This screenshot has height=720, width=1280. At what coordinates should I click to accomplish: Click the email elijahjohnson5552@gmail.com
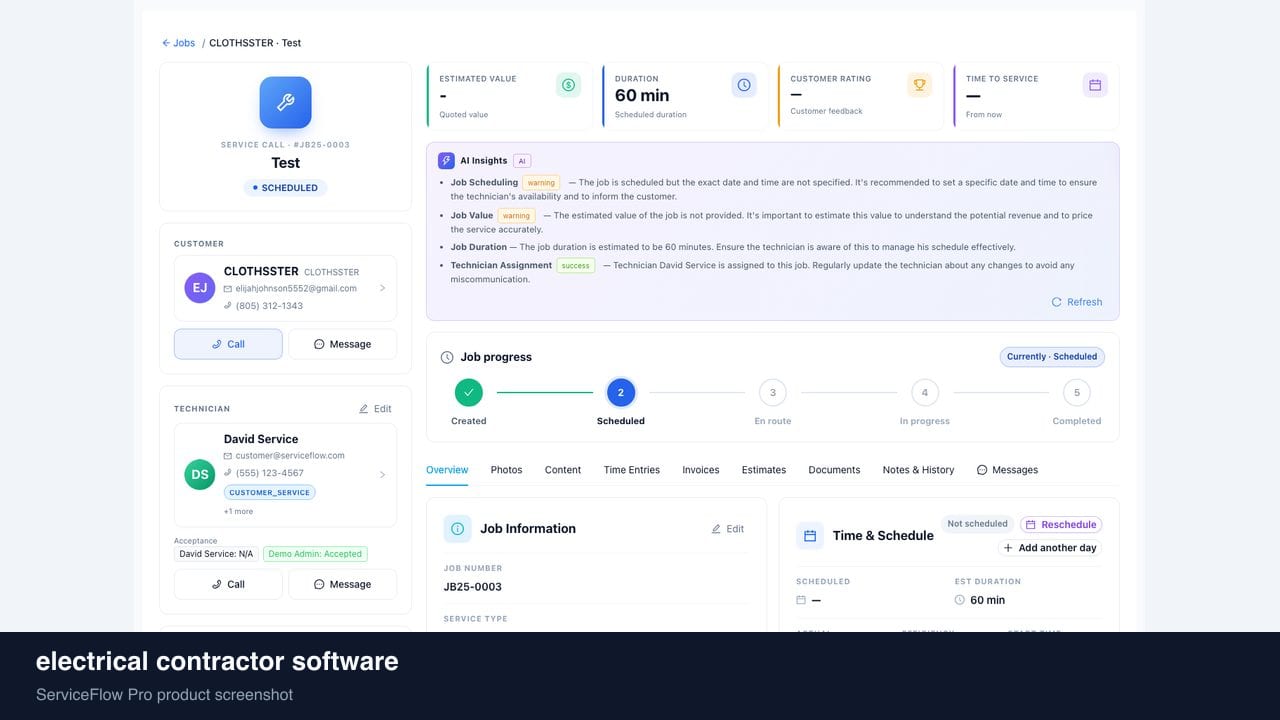pos(296,289)
